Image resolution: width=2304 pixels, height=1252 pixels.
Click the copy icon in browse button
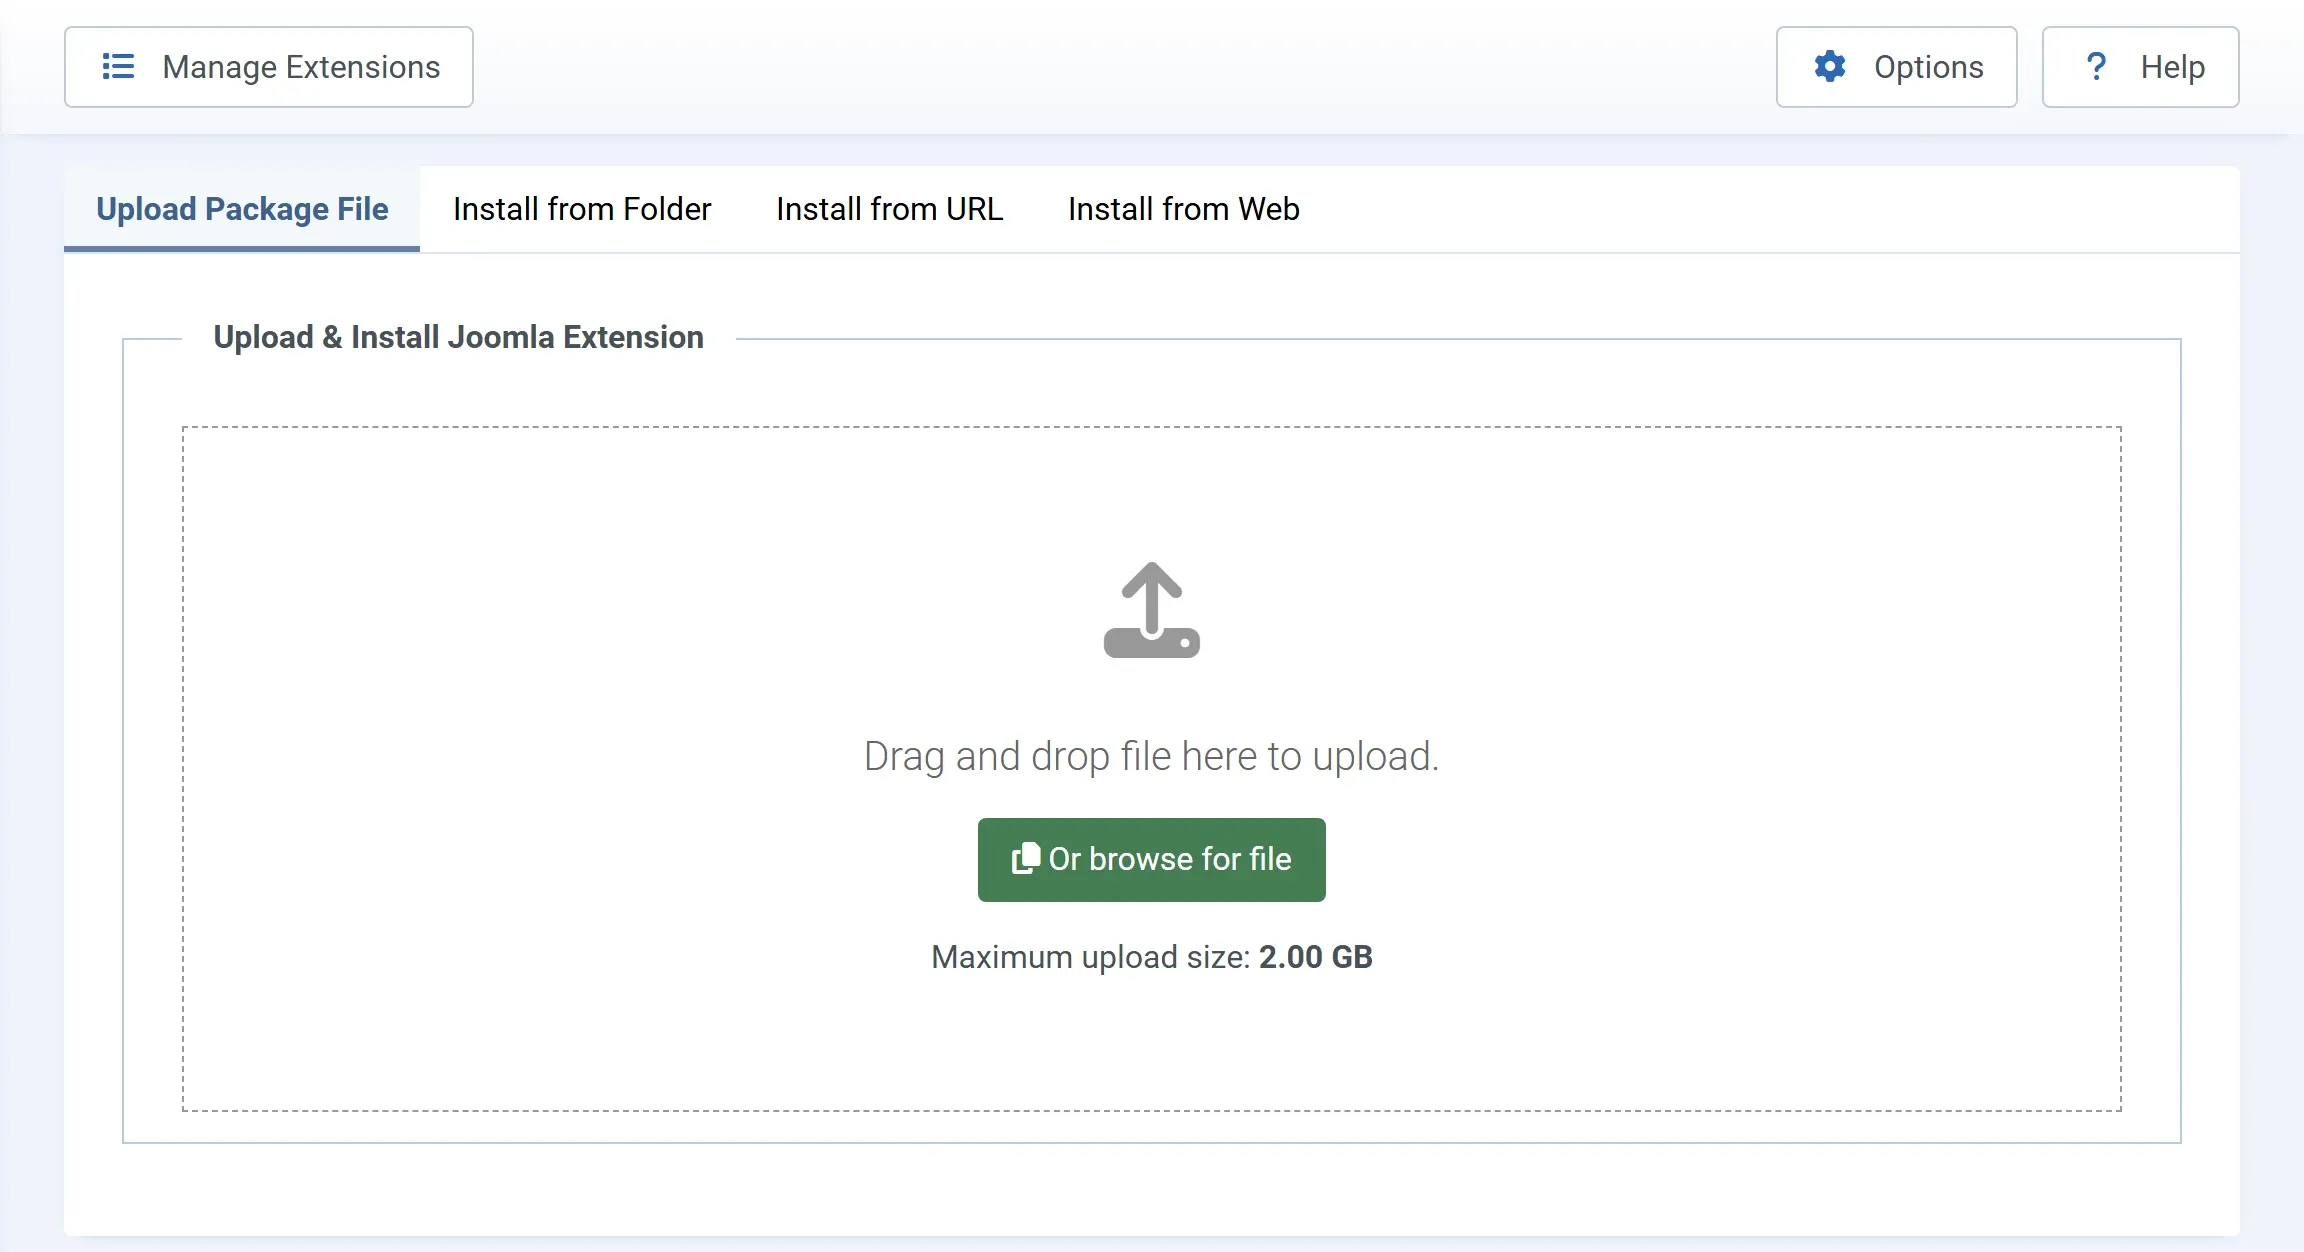(1026, 859)
